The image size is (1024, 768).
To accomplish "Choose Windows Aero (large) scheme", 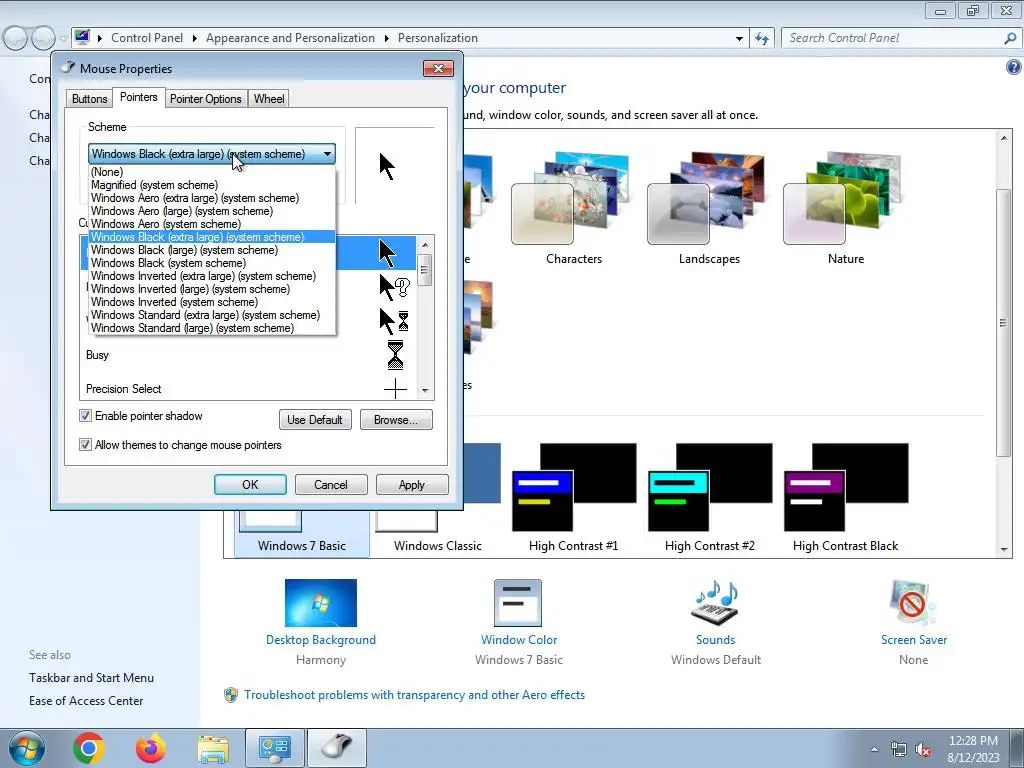I will click(212, 211).
